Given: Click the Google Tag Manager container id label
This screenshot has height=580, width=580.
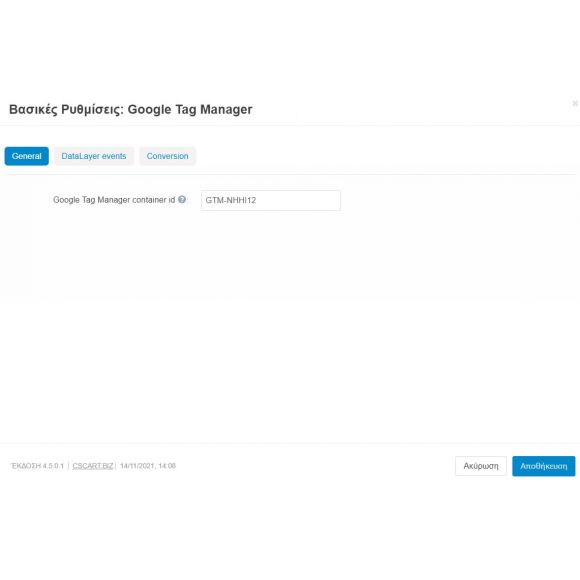Looking at the screenshot, I should tap(114, 200).
